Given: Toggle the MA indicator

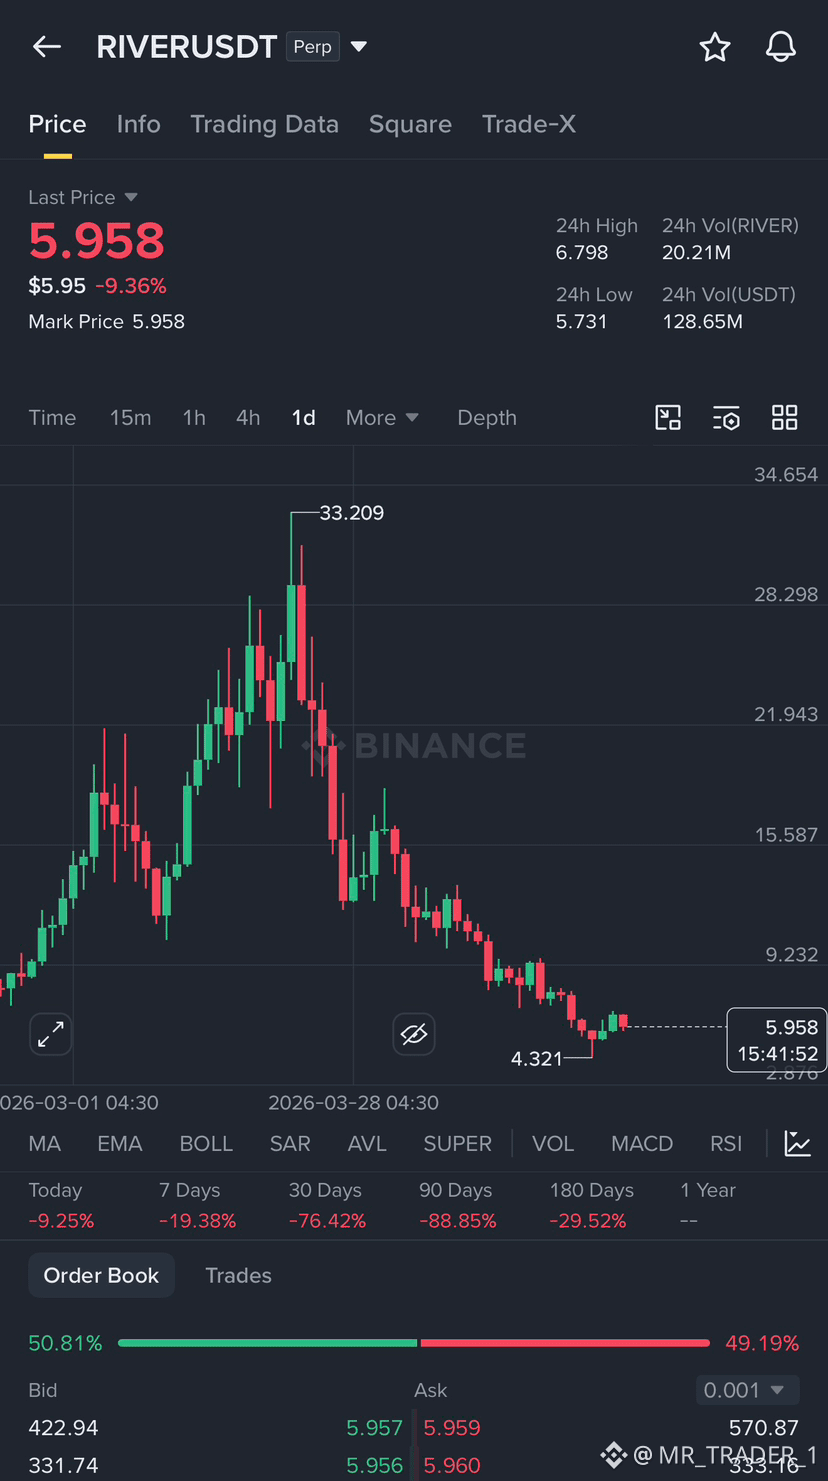Looking at the screenshot, I should click(44, 1143).
